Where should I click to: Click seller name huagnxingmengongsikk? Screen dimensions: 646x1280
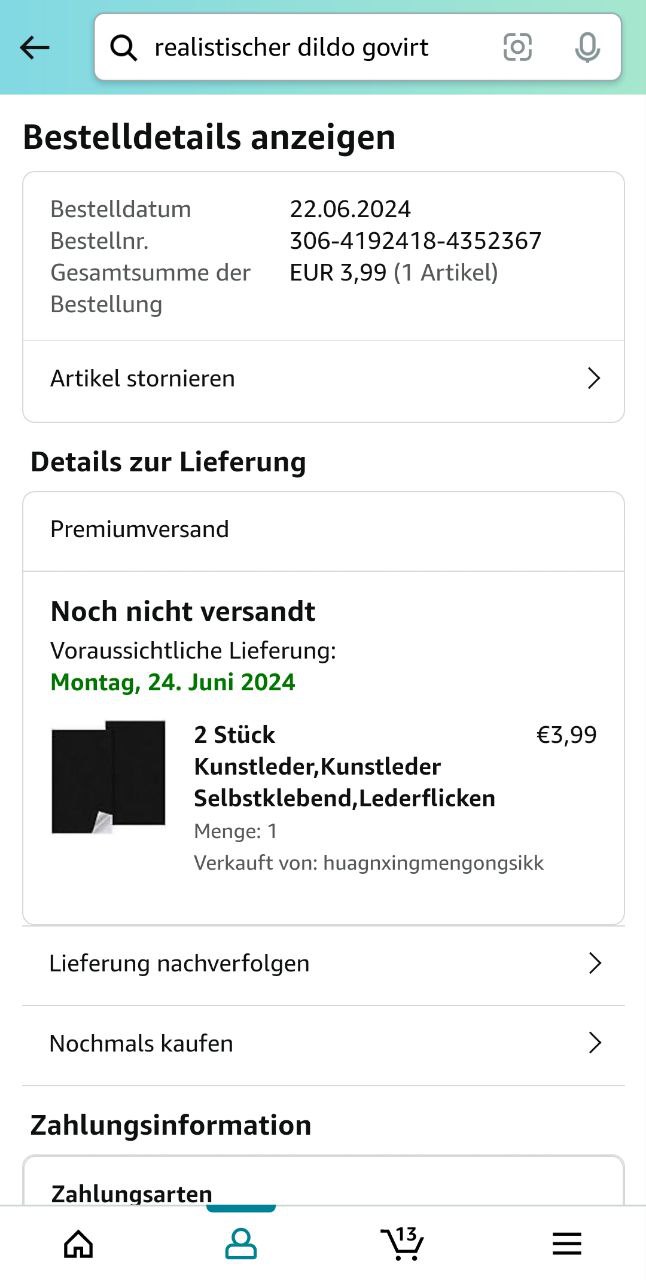pos(433,863)
